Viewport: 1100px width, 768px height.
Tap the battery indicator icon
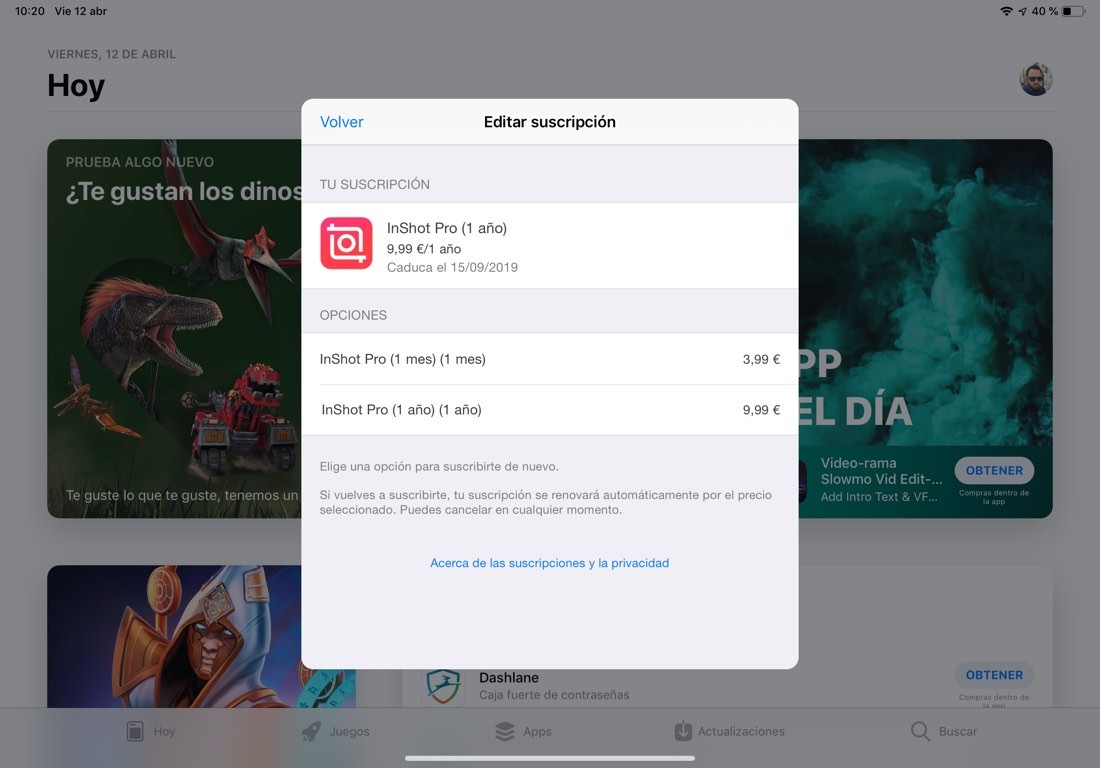coord(1073,11)
